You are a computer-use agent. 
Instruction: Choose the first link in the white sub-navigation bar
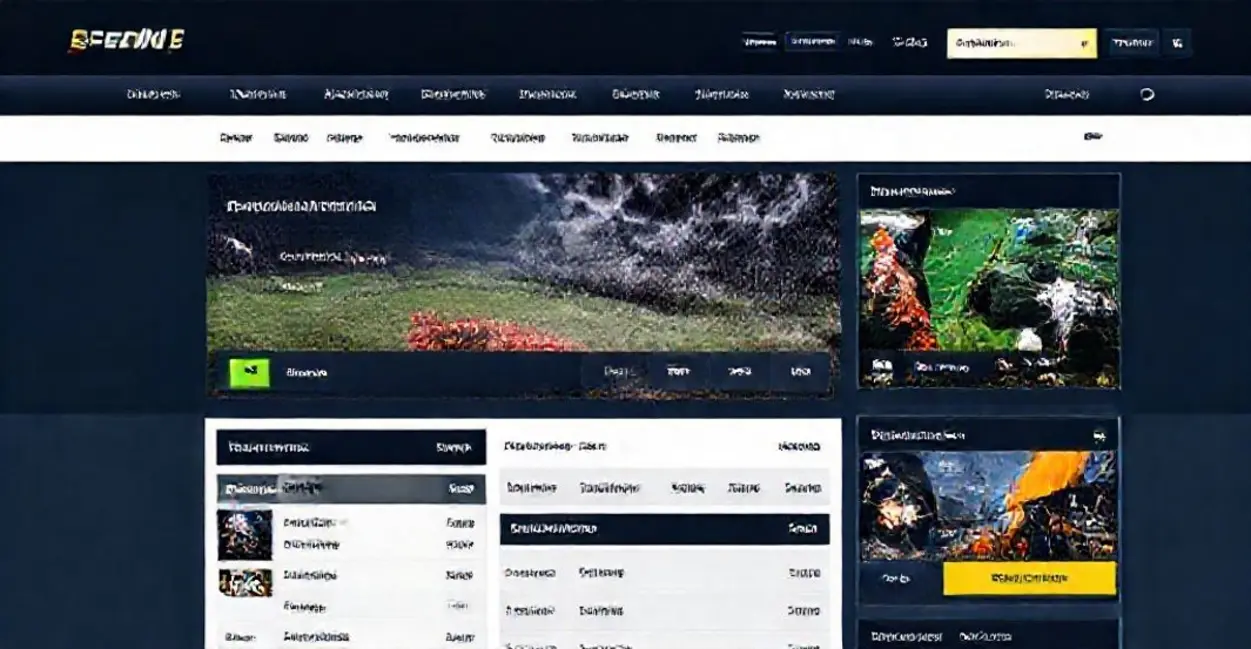click(236, 138)
